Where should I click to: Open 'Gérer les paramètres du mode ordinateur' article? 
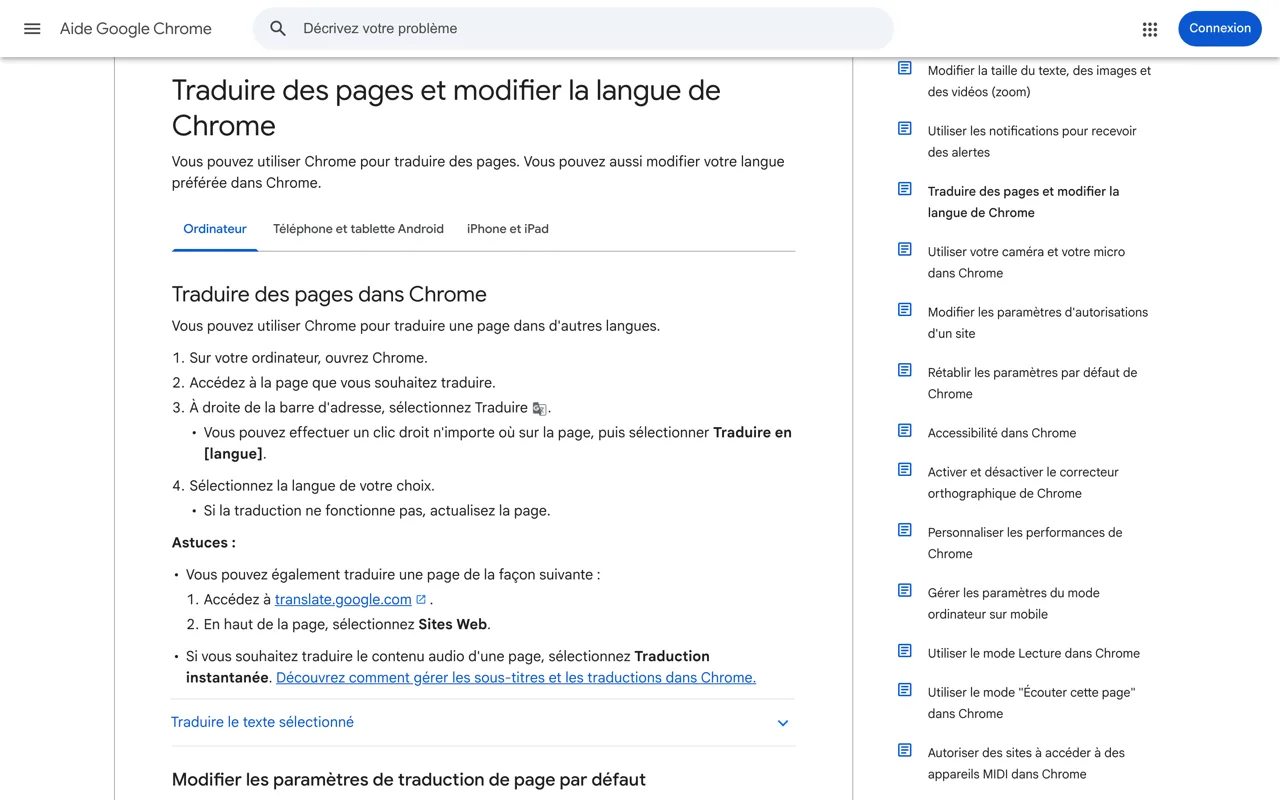[x=1013, y=603]
